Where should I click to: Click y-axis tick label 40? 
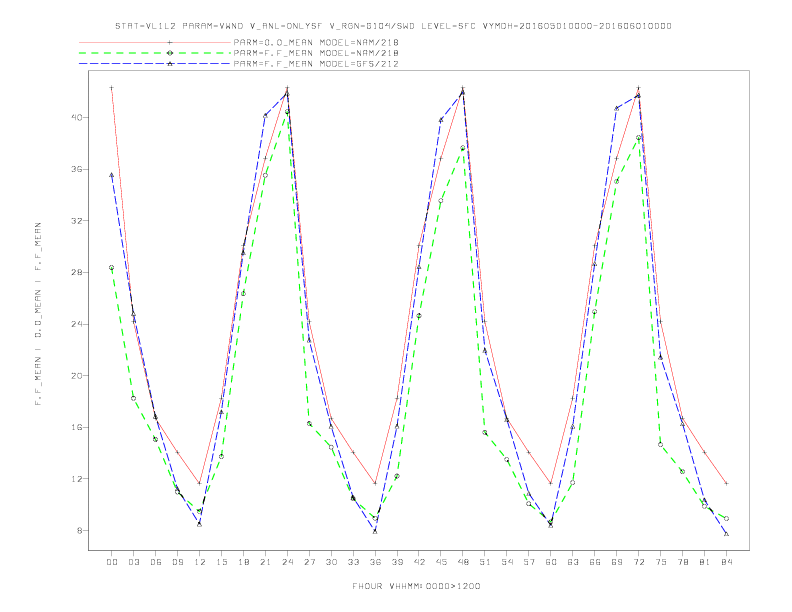click(x=78, y=117)
